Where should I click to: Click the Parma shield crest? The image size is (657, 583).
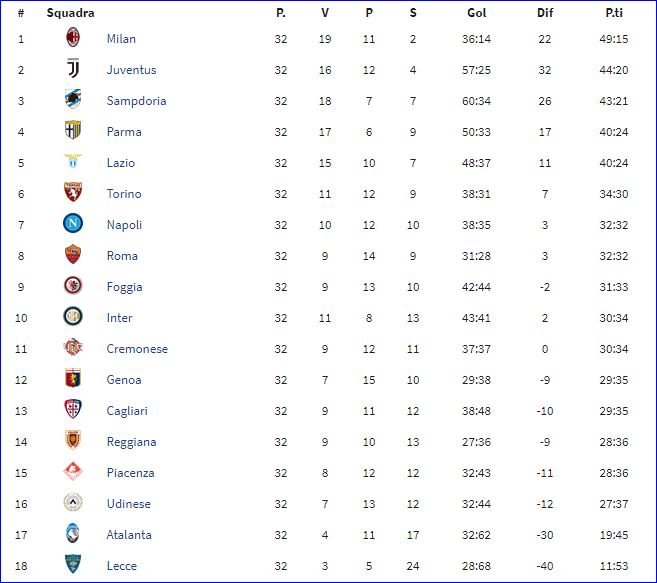pos(73,130)
